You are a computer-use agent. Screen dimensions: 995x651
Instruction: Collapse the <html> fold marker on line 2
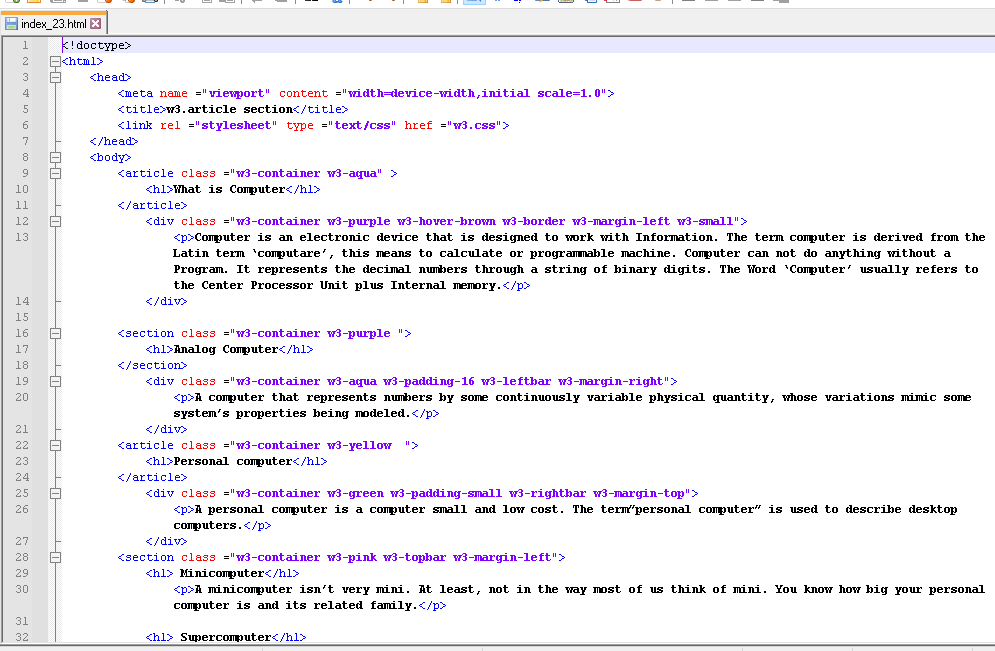click(56, 61)
